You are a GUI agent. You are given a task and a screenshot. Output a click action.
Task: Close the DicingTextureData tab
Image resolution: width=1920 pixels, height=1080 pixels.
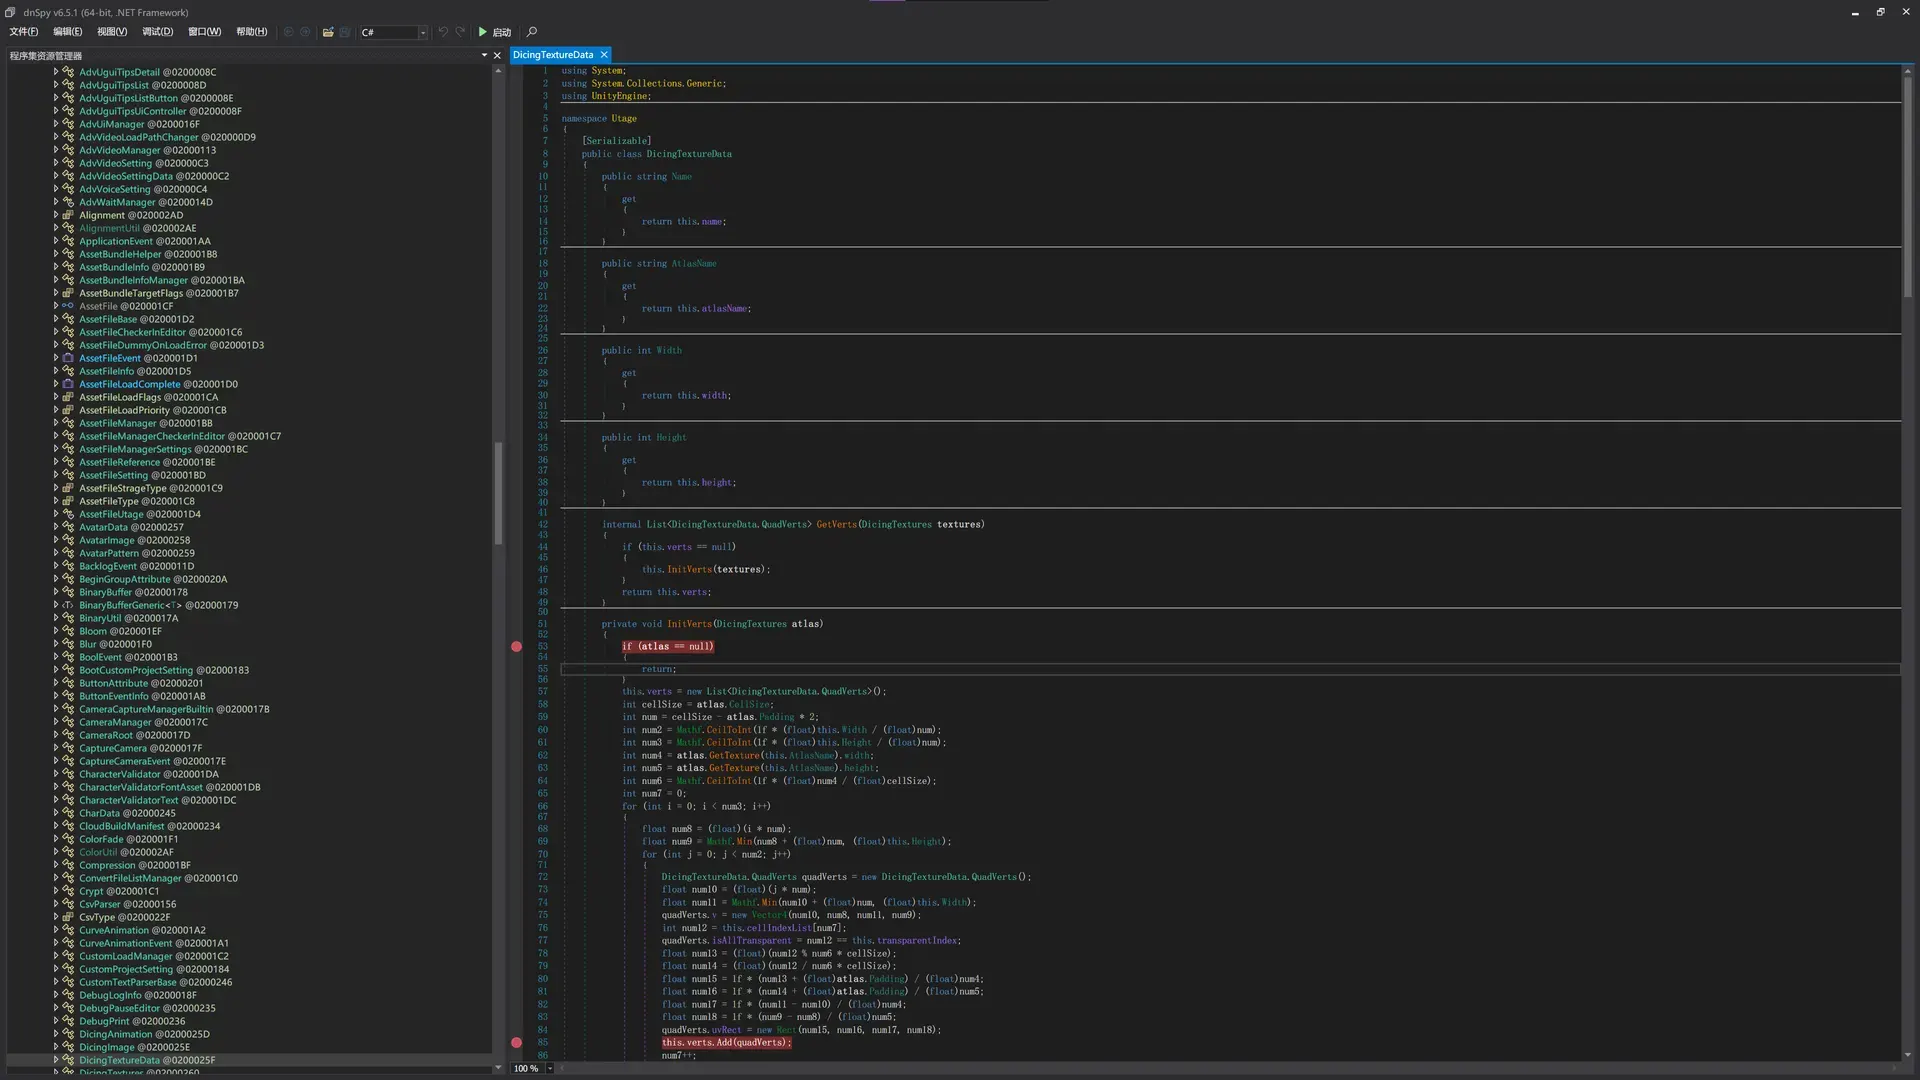click(x=604, y=55)
